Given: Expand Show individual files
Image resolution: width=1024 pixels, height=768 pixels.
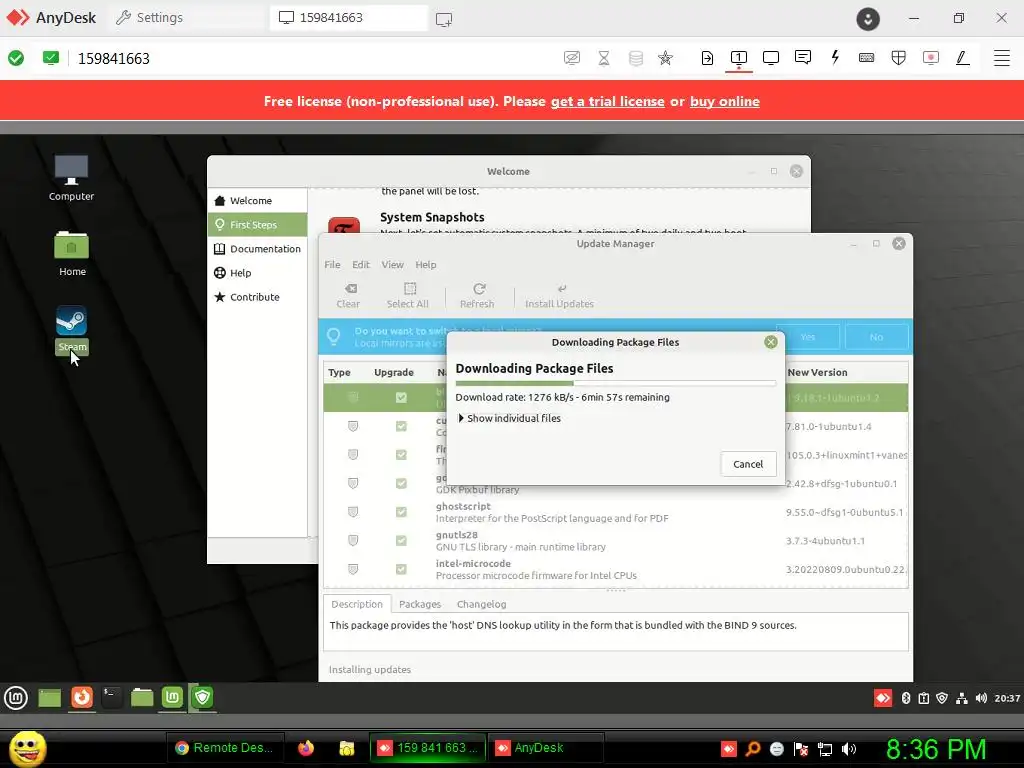Looking at the screenshot, I should coord(509,418).
